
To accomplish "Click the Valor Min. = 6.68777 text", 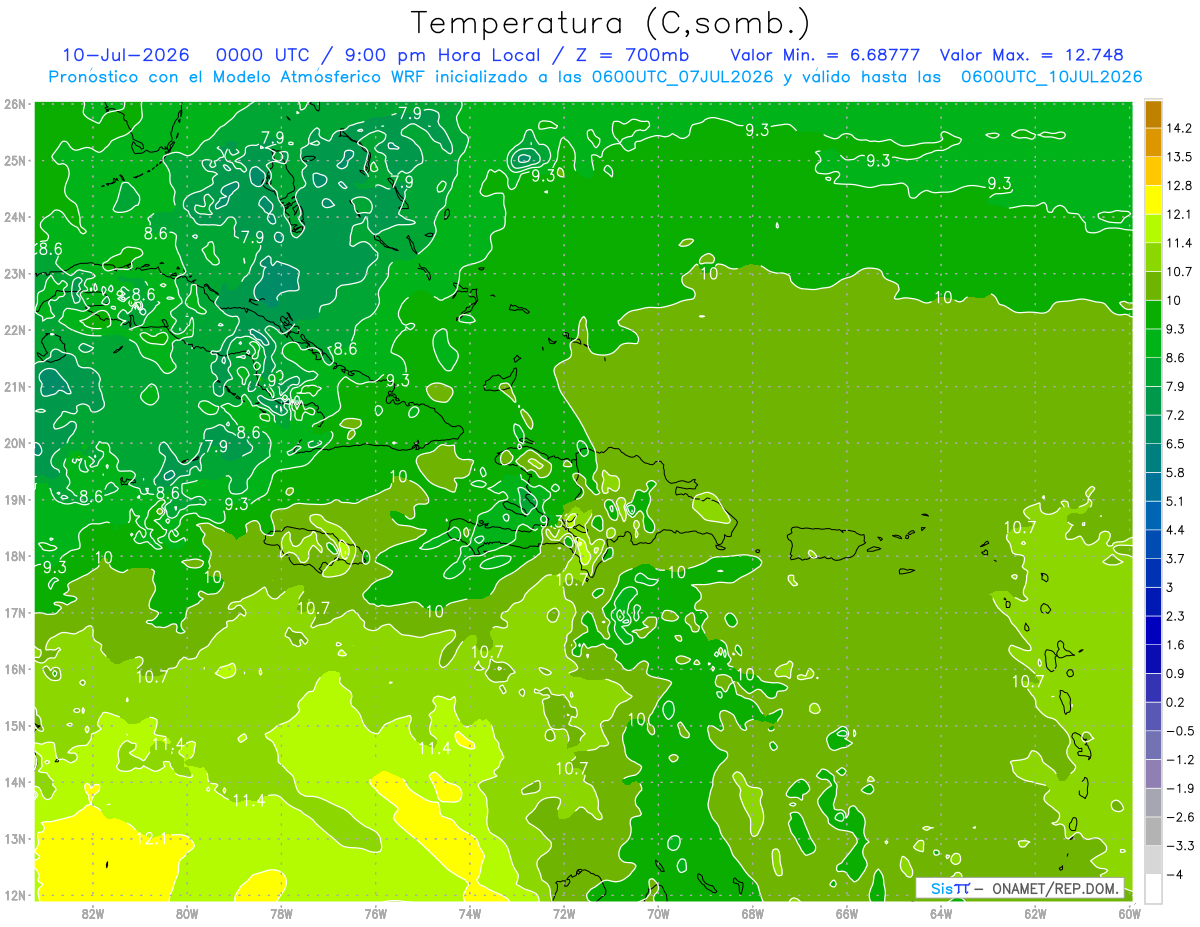I will 826,55.
